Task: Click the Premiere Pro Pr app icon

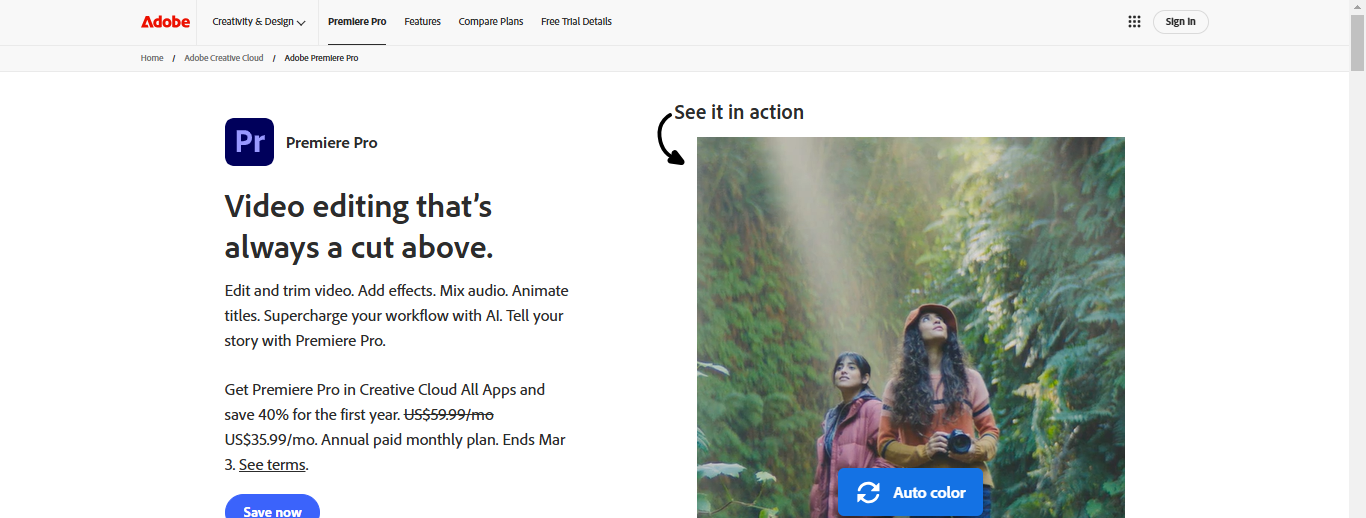Action: 249,142
